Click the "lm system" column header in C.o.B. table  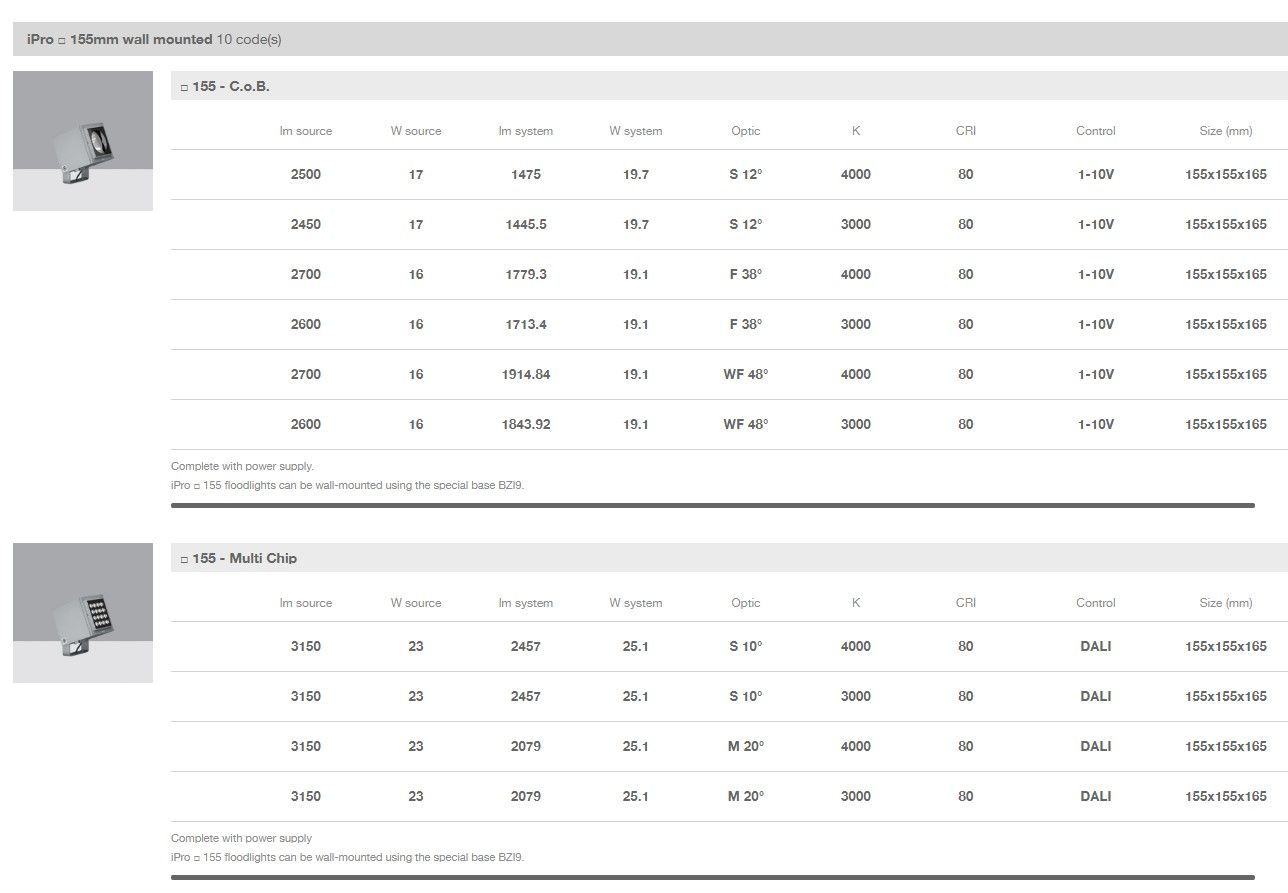coord(526,131)
